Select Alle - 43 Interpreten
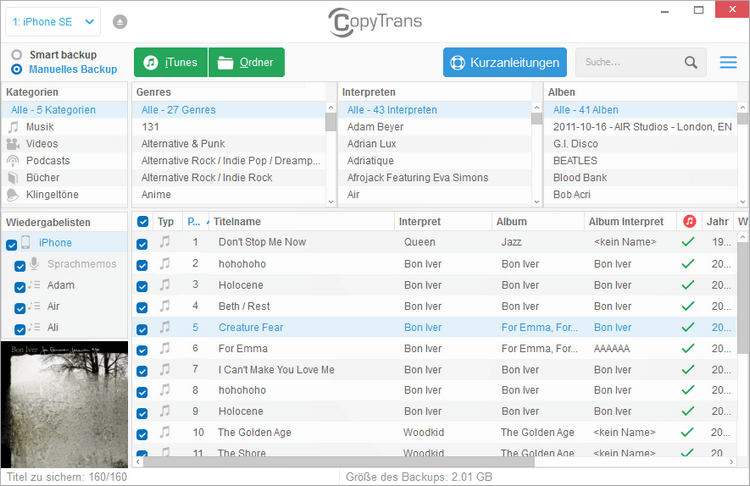The image size is (750, 486). [x=434, y=110]
